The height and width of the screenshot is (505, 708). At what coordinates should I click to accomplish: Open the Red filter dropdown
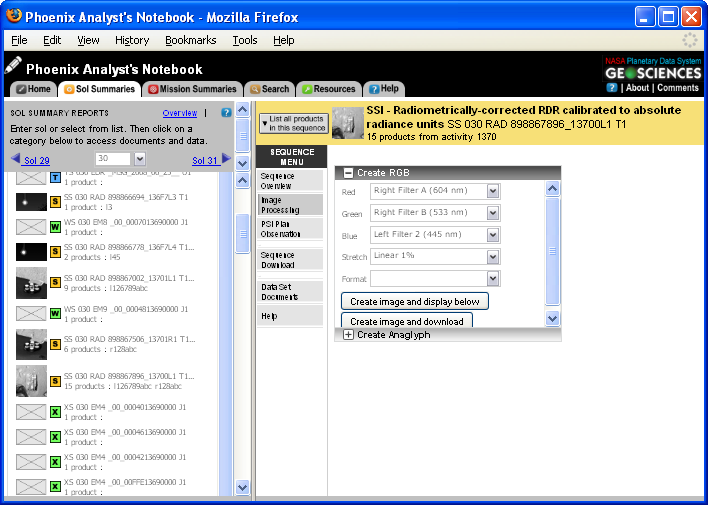[492, 191]
